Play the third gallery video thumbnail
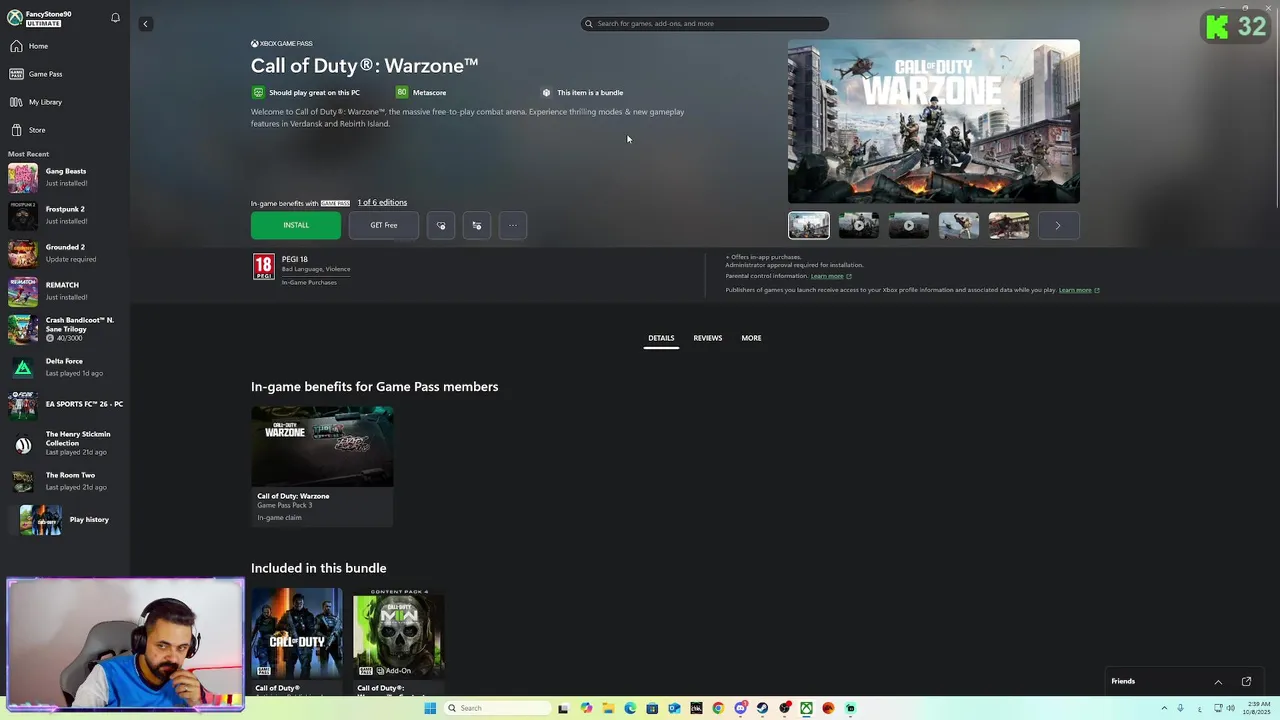Screen dimensions: 1280x720 [909, 225]
